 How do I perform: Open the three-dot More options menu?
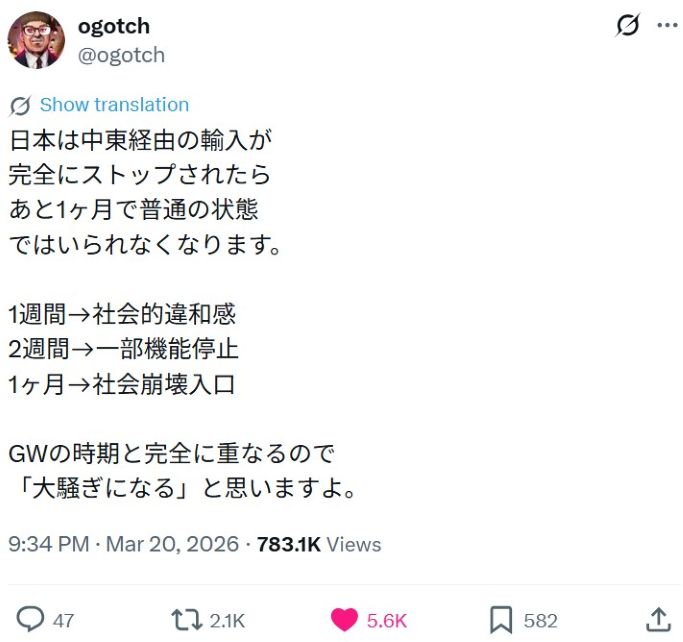(667, 26)
